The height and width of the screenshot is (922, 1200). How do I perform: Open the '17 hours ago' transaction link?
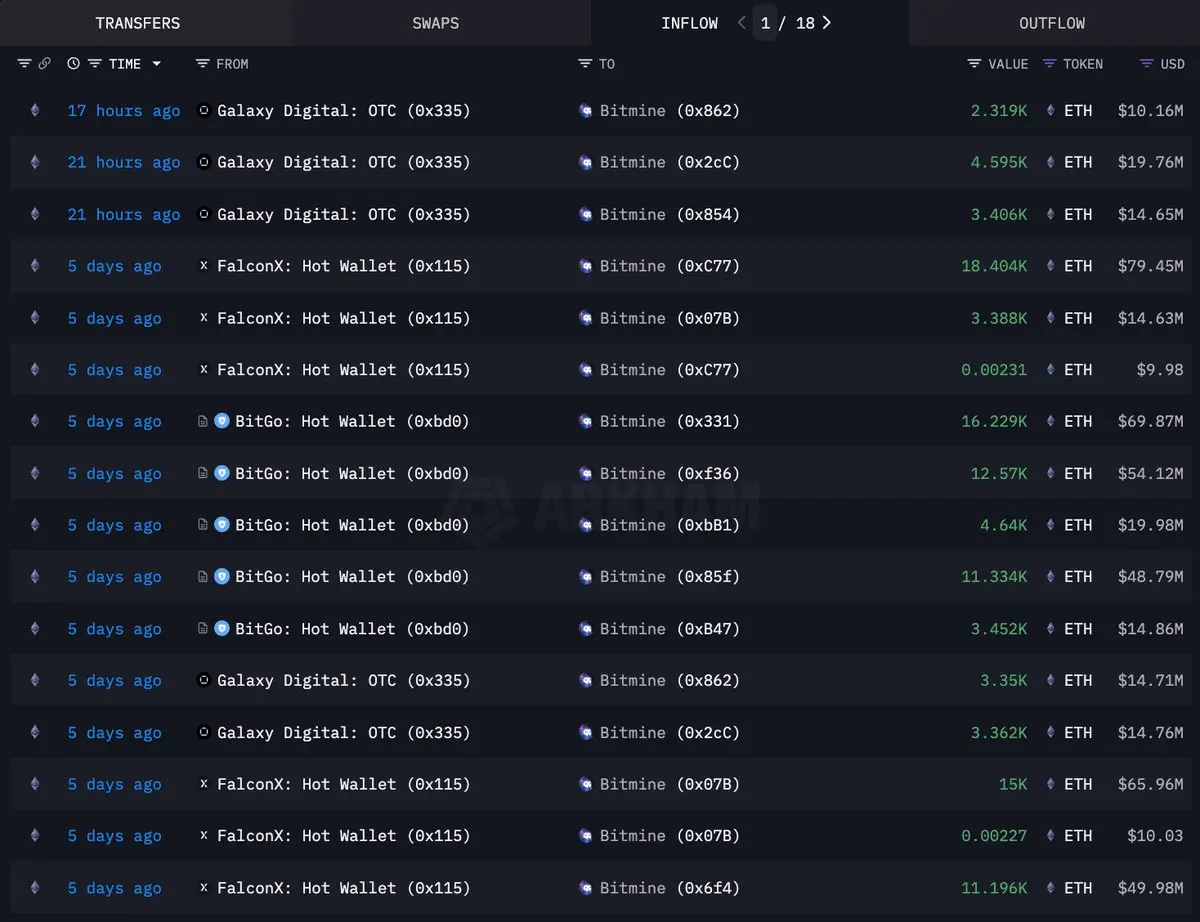(x=124, y=110)
